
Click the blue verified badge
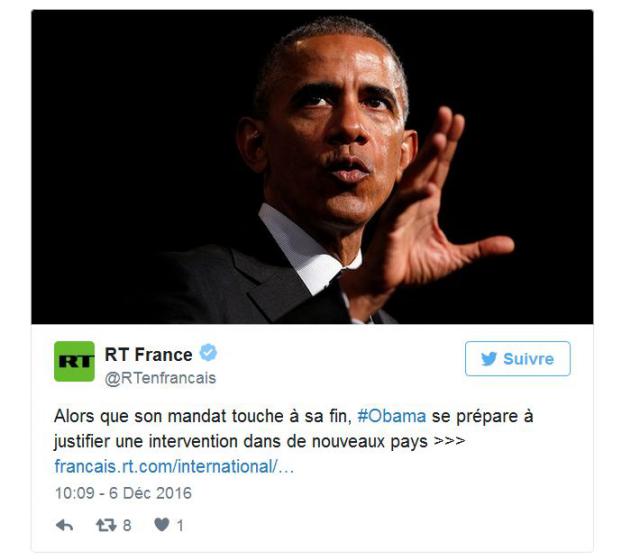pos(208,353)
